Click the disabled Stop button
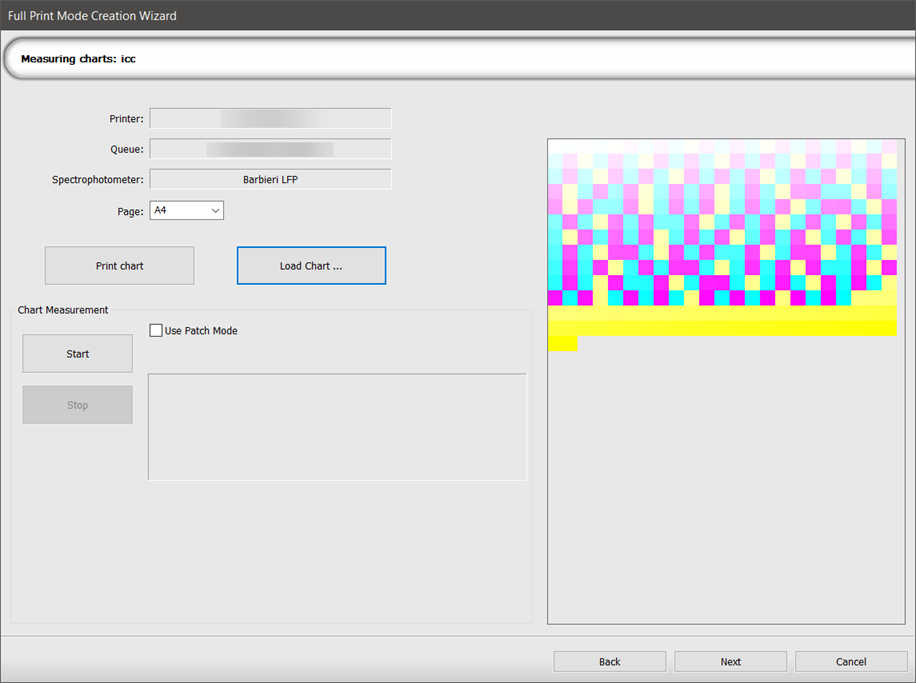The image size is (916, 683). [77, 404]
